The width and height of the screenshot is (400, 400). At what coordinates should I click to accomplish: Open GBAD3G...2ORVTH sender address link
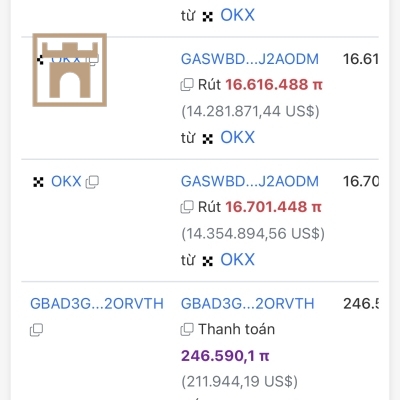pyautogui.click(x=97, y=304)
